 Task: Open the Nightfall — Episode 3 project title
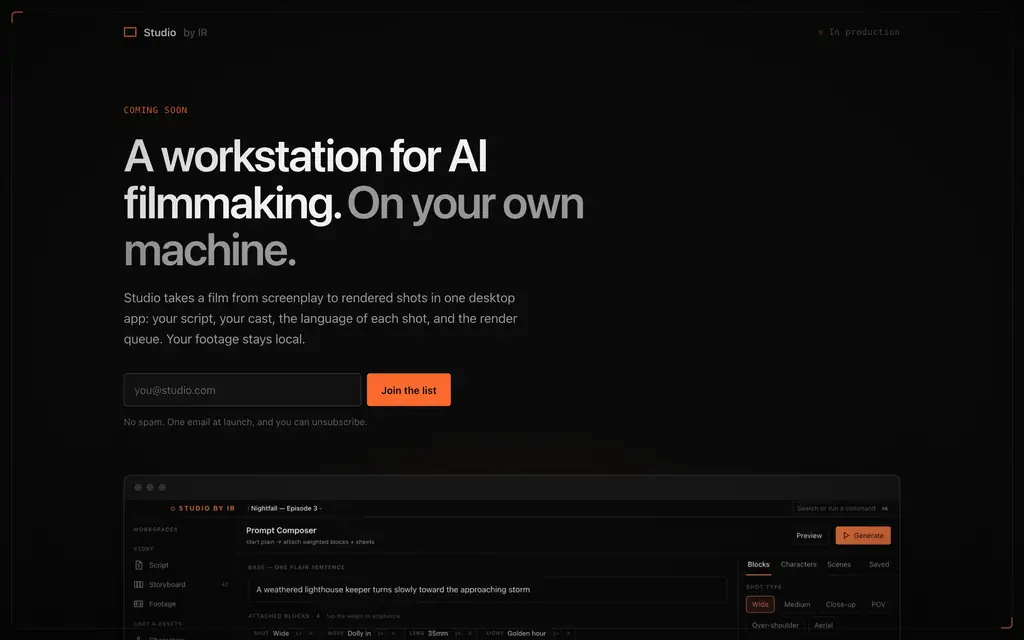click(x=284, y=508)
